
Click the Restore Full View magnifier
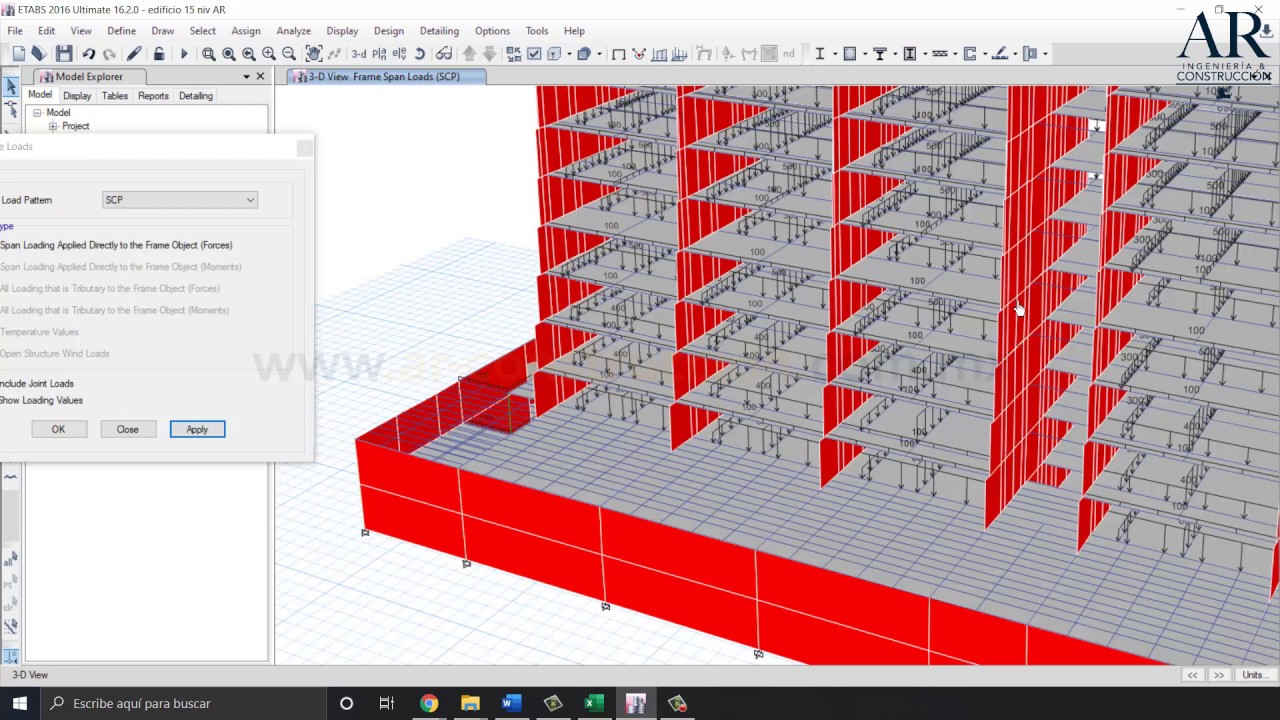point(229,54)
